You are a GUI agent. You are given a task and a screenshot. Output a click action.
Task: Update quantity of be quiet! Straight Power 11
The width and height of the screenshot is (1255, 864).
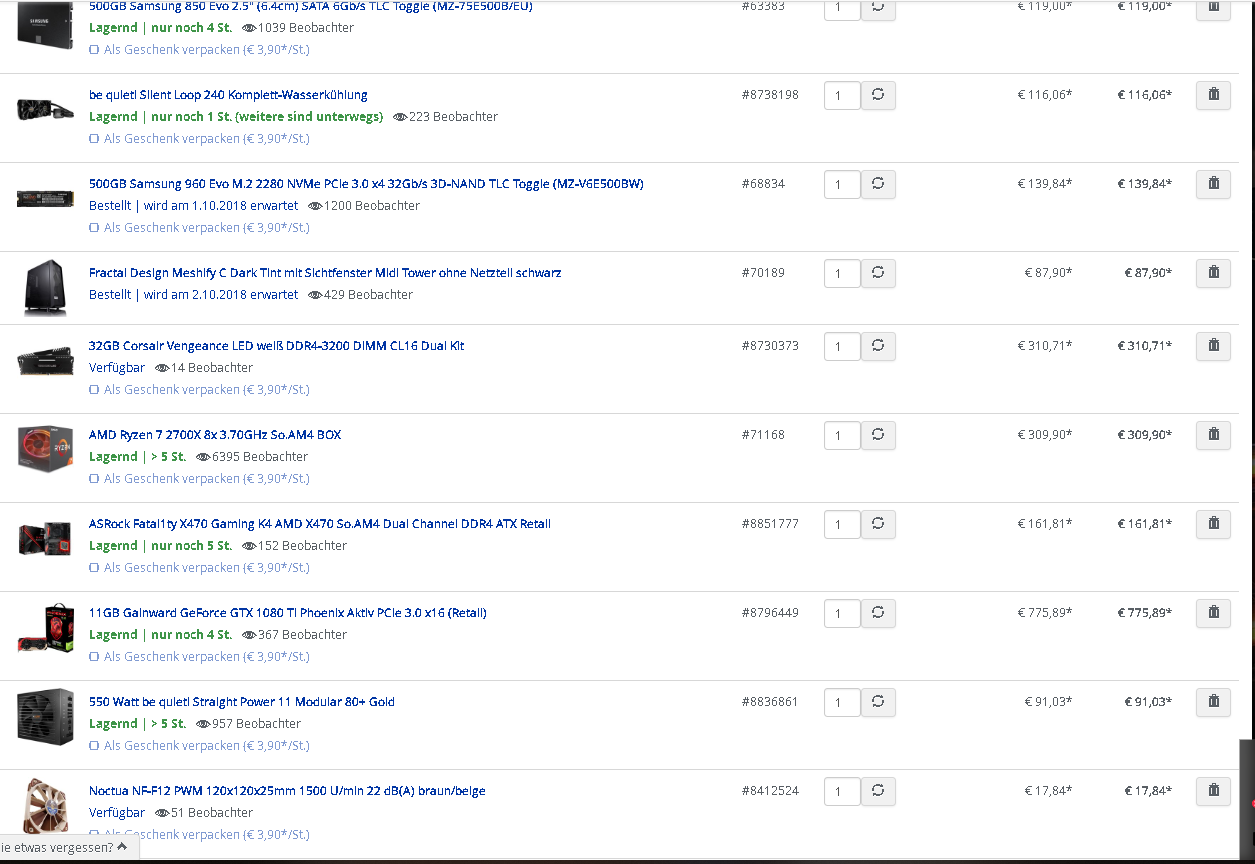[878, 703]
